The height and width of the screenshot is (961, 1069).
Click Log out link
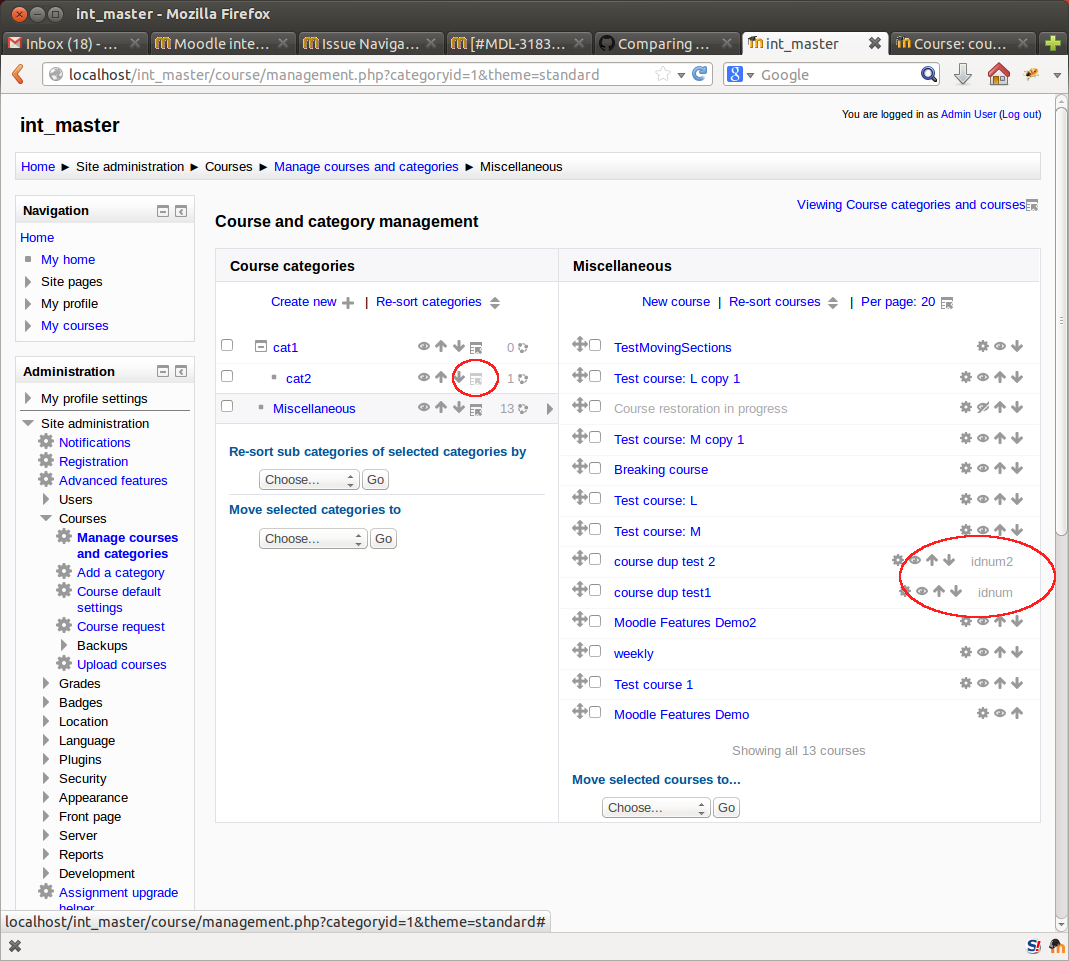[1020, 115]
